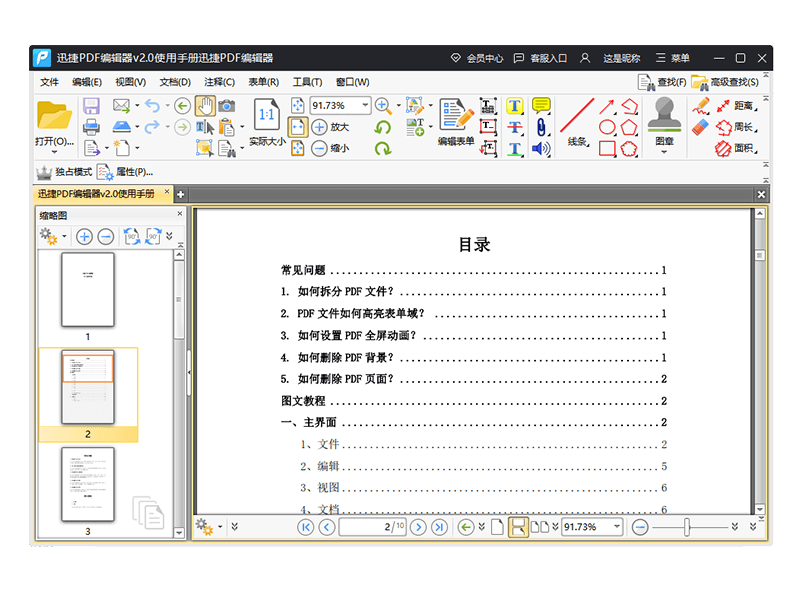Toggle continuous page display mode
The height and width of the screenshot is (600, 800).
pos(519,526)
